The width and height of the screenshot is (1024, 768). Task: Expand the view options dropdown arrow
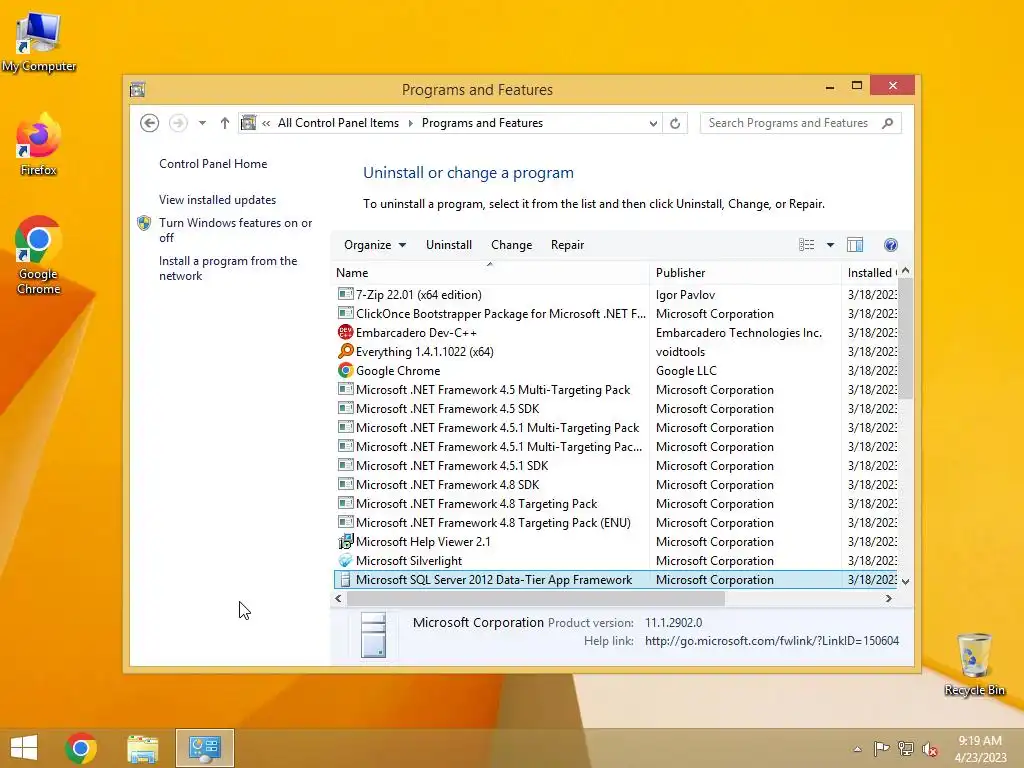point(830,245)
